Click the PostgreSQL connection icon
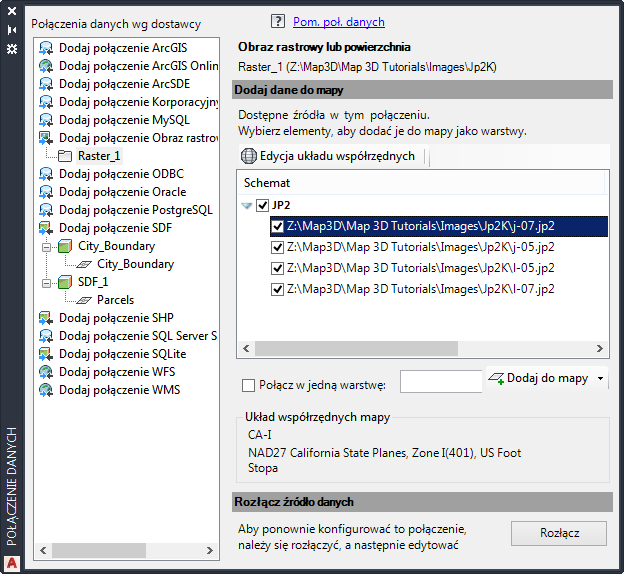 pyautogui.click(x=46, y=210)
